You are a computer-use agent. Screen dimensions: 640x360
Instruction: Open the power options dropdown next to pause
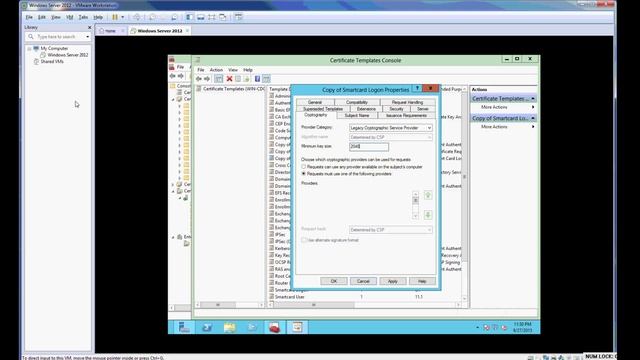(x=122, y=17)
